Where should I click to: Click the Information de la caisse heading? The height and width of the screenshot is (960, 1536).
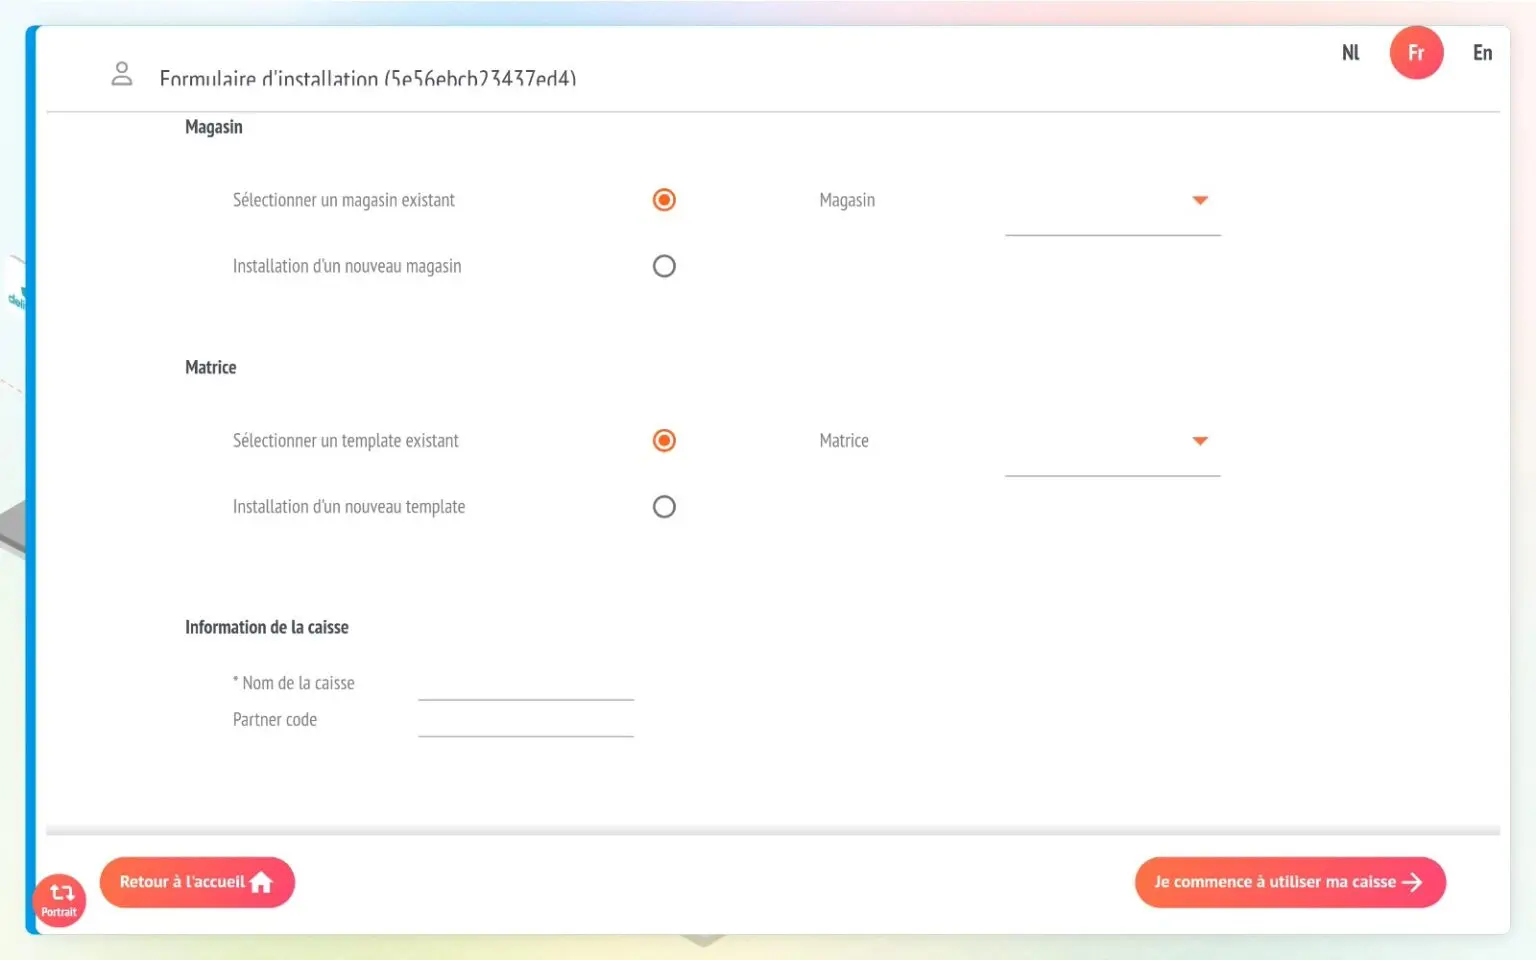pyautogui.click(x=267, y=627)
